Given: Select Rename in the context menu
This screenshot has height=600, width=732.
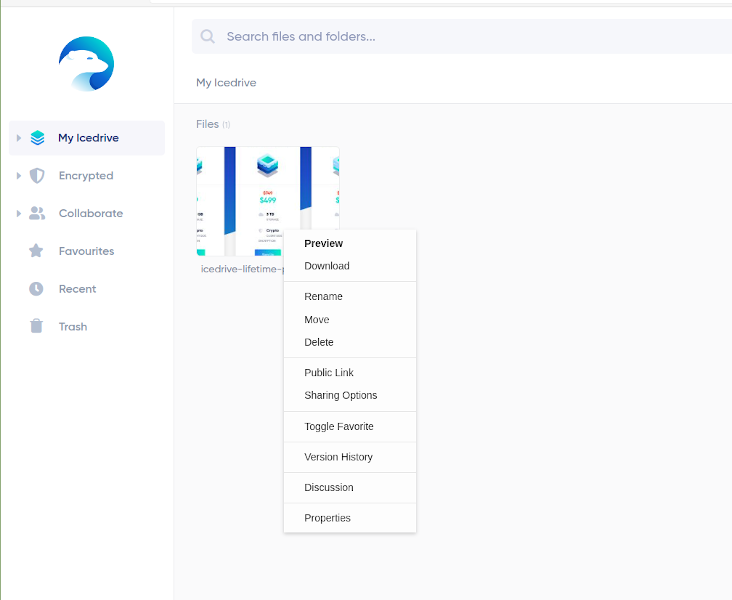Looking at the screenshot, I should tap(323, 297).
